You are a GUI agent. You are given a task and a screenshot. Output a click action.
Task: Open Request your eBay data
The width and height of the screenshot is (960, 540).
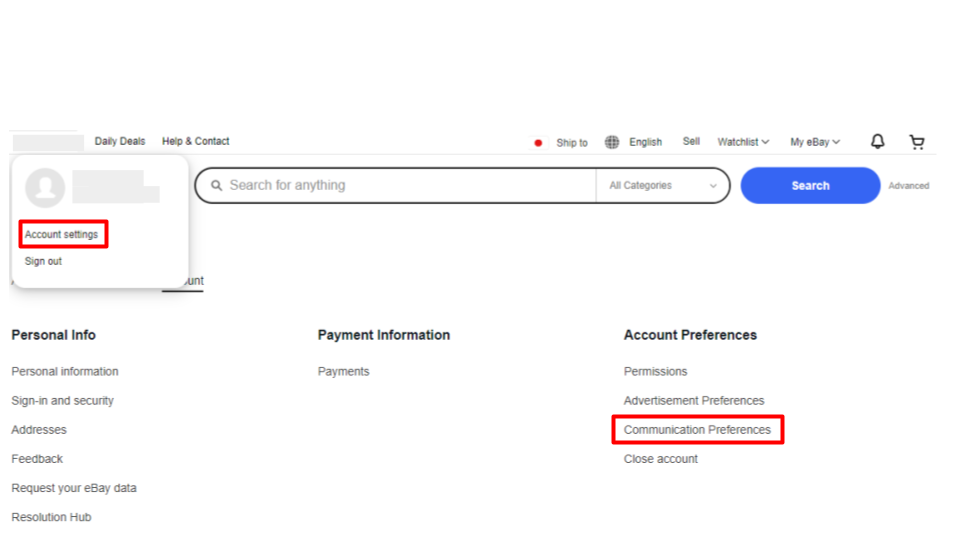click(73, 488)
